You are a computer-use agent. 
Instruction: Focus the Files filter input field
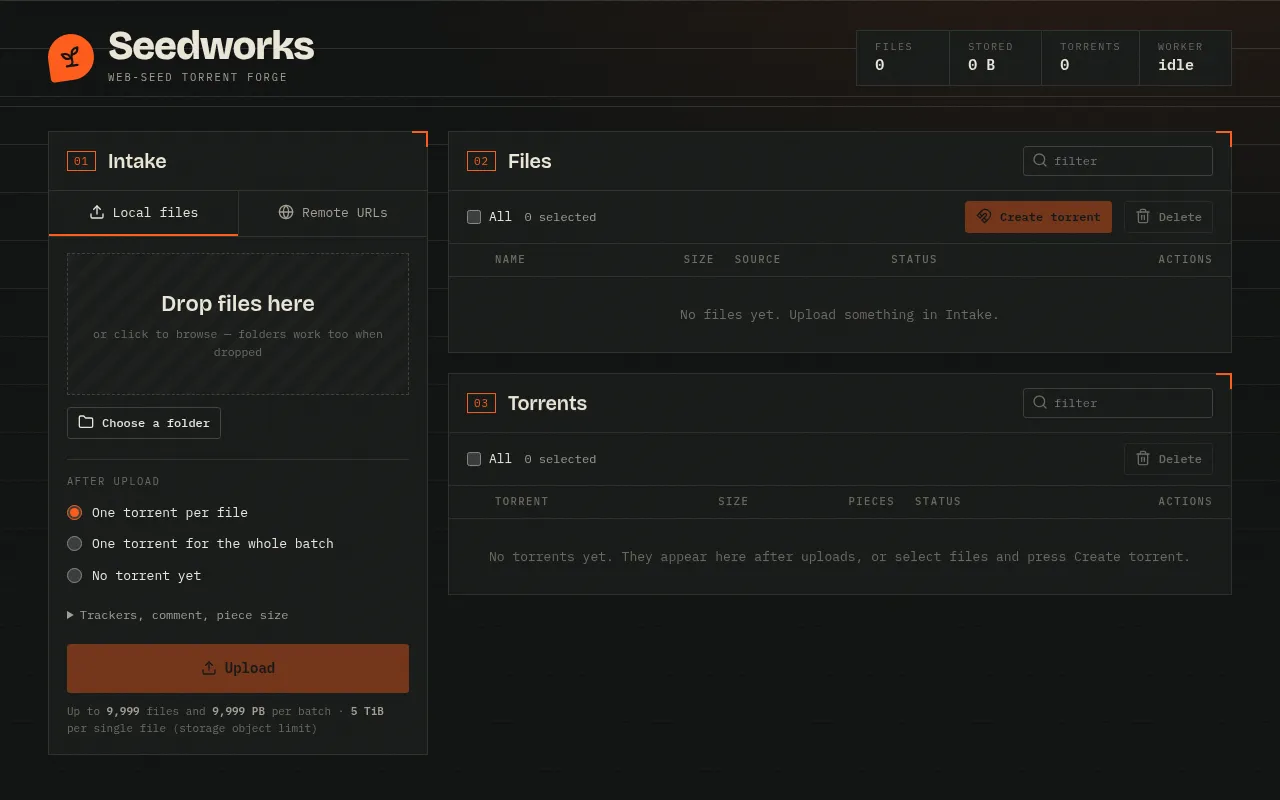[x=1118, y=161]
